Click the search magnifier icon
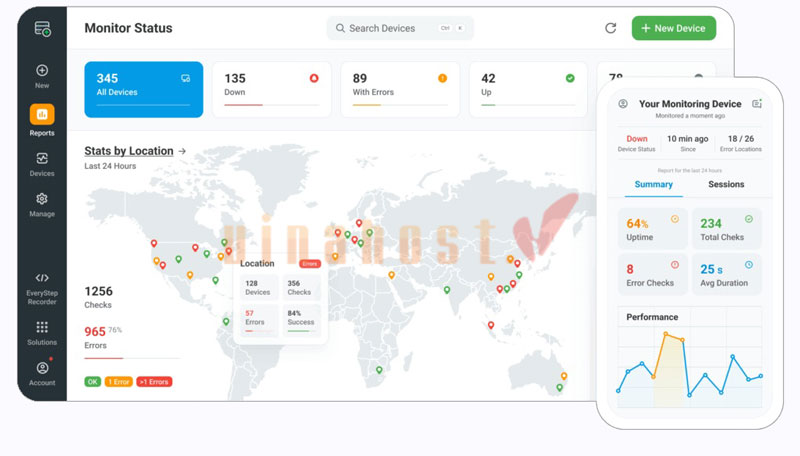Viewport: 800px width, 456px height. (340, 28)
